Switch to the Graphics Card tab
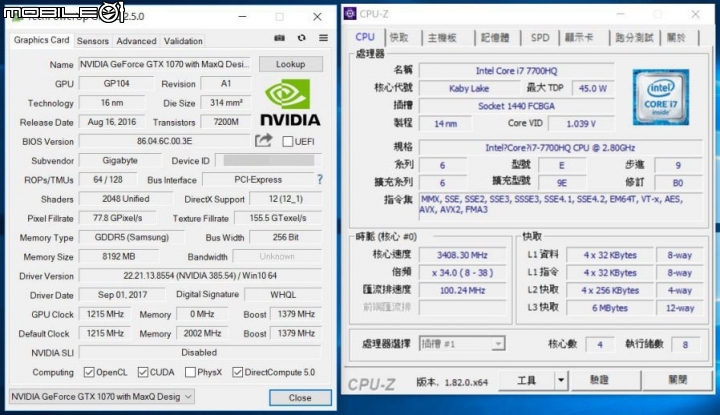Image resolution: width=720 pixels, height=415 pixels. coord(41,40)
